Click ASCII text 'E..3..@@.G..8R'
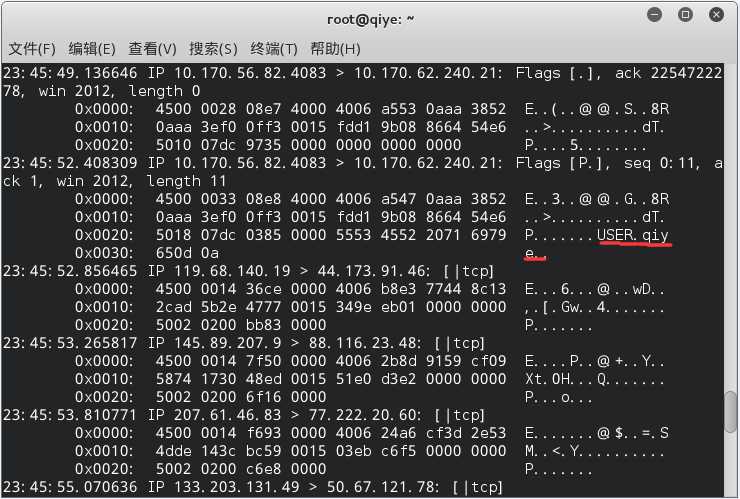 (597, 199)
